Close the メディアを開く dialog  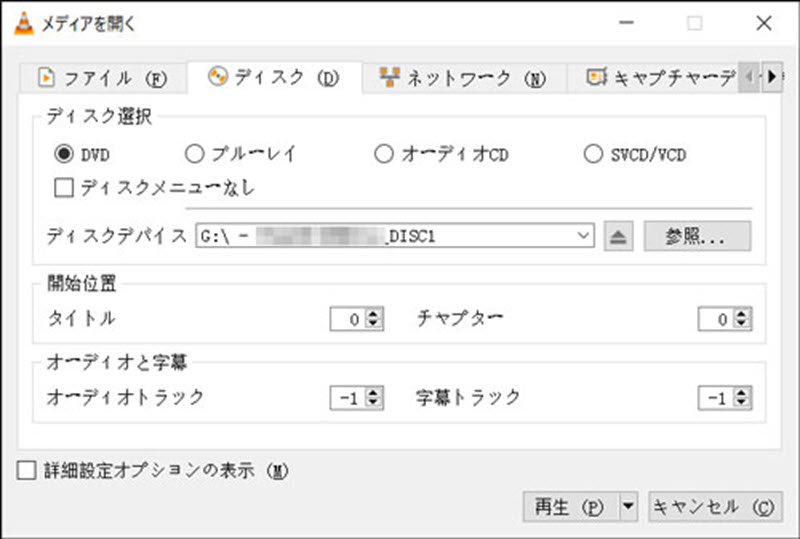pyautogui.click(x=764, y=23)
